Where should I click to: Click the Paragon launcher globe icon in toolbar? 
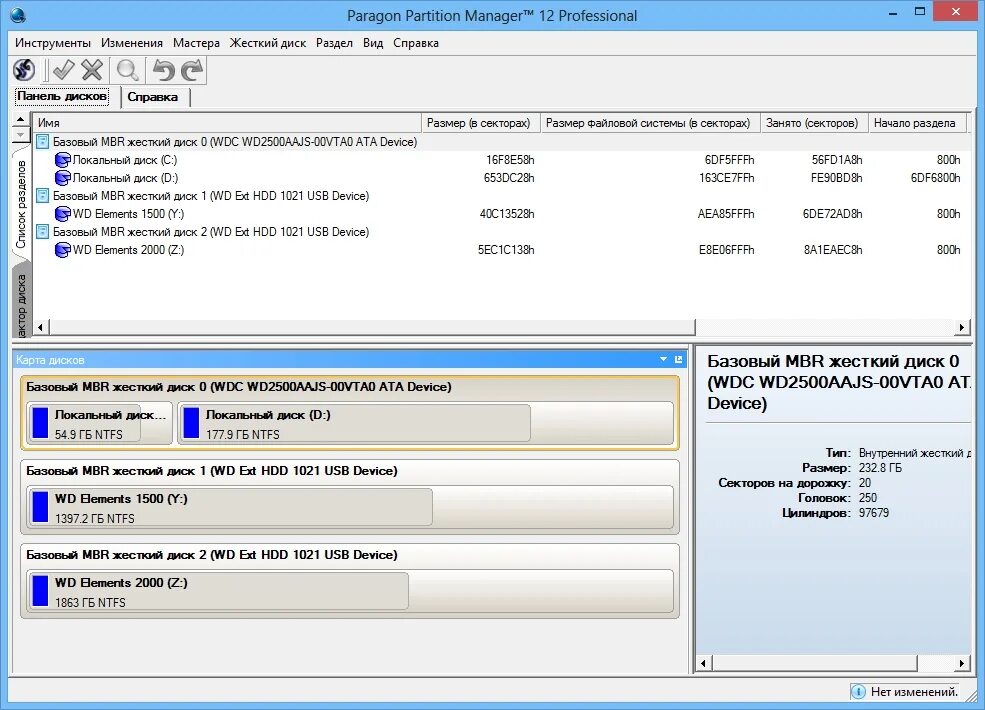pyautogui.click(x=24, y=70)
